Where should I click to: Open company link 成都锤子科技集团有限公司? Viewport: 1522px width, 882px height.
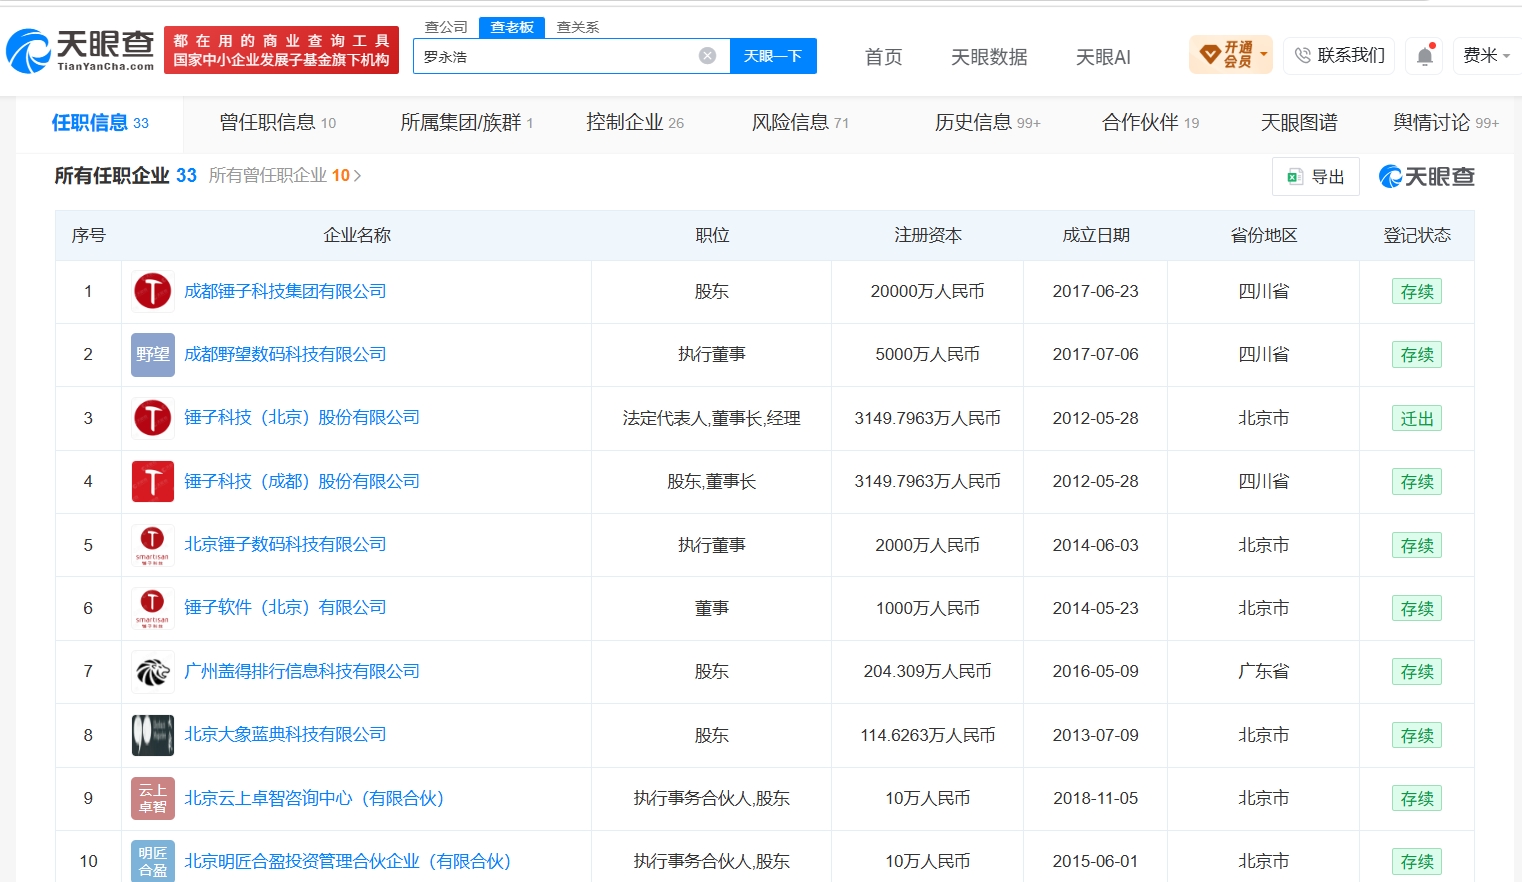coord(285,292)
